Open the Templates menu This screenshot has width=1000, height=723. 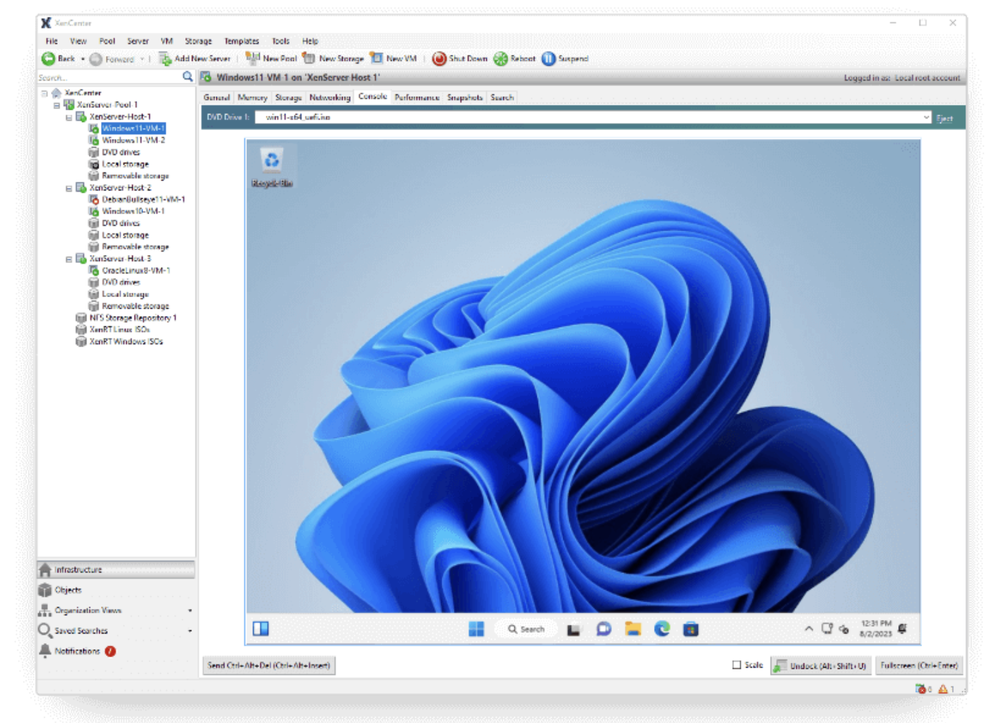(242, 41)
